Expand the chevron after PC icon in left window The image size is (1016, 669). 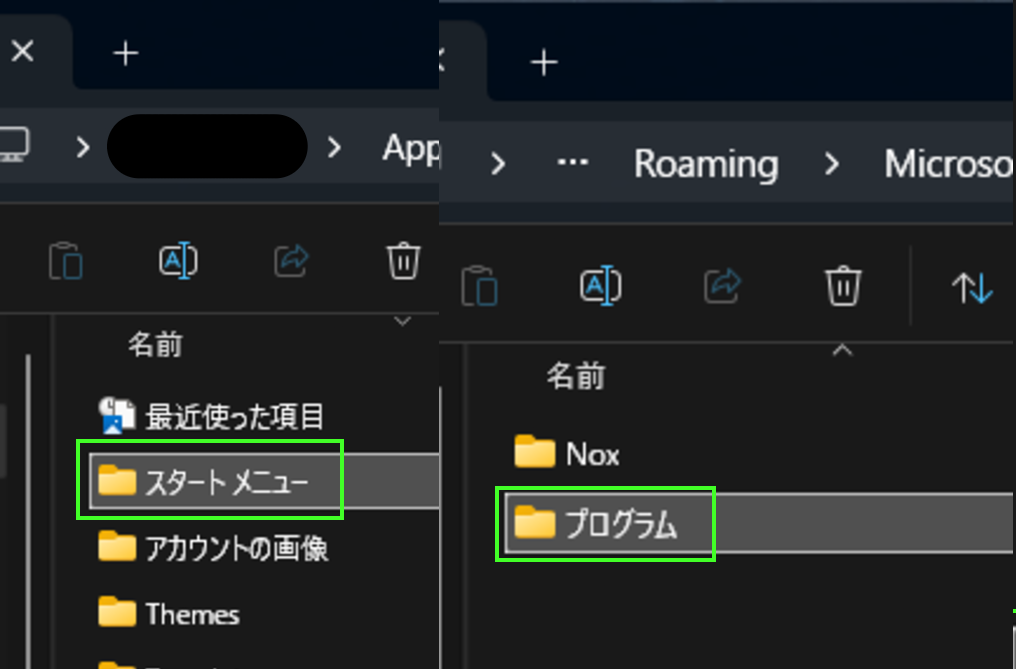pyautogui.click(x=82, y=147)
